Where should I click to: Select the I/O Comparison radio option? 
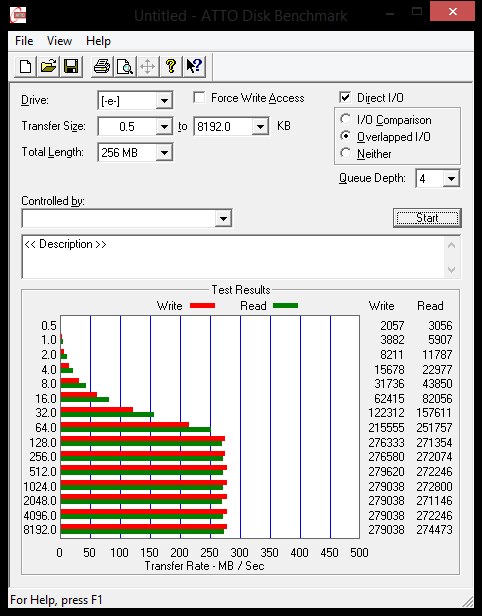click(x=346, y=119)
